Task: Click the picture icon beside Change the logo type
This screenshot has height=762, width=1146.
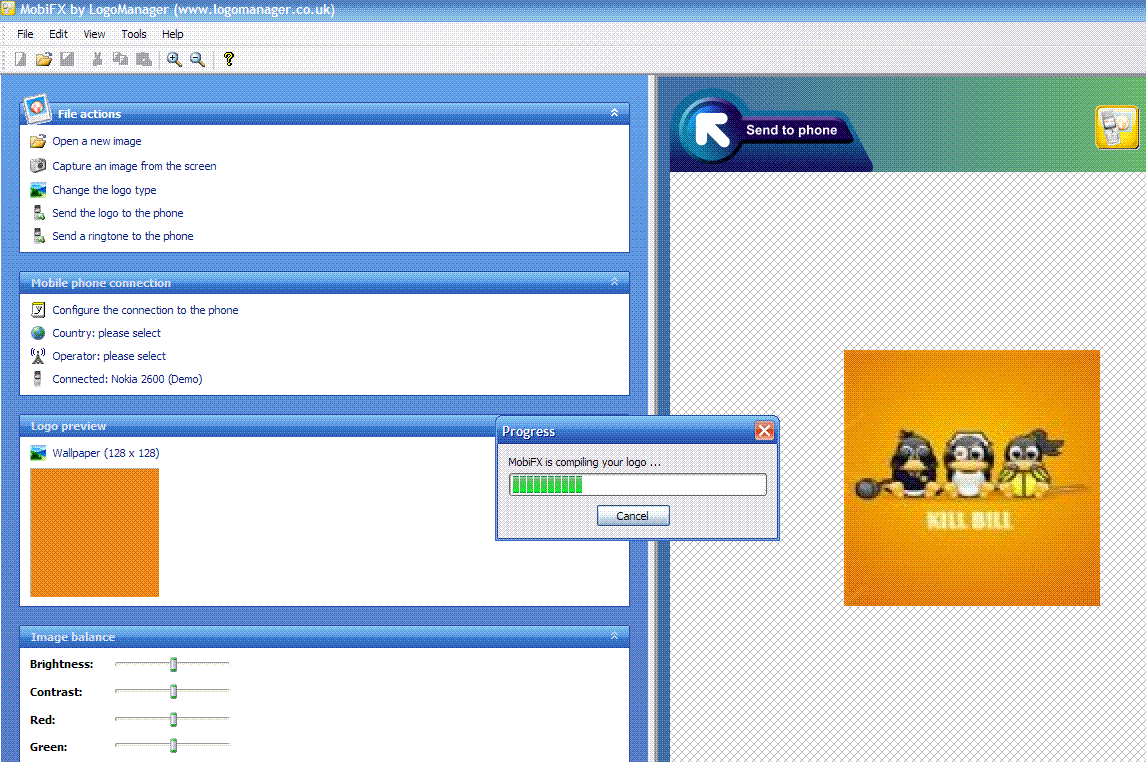Action: click(x=38, y=190)
